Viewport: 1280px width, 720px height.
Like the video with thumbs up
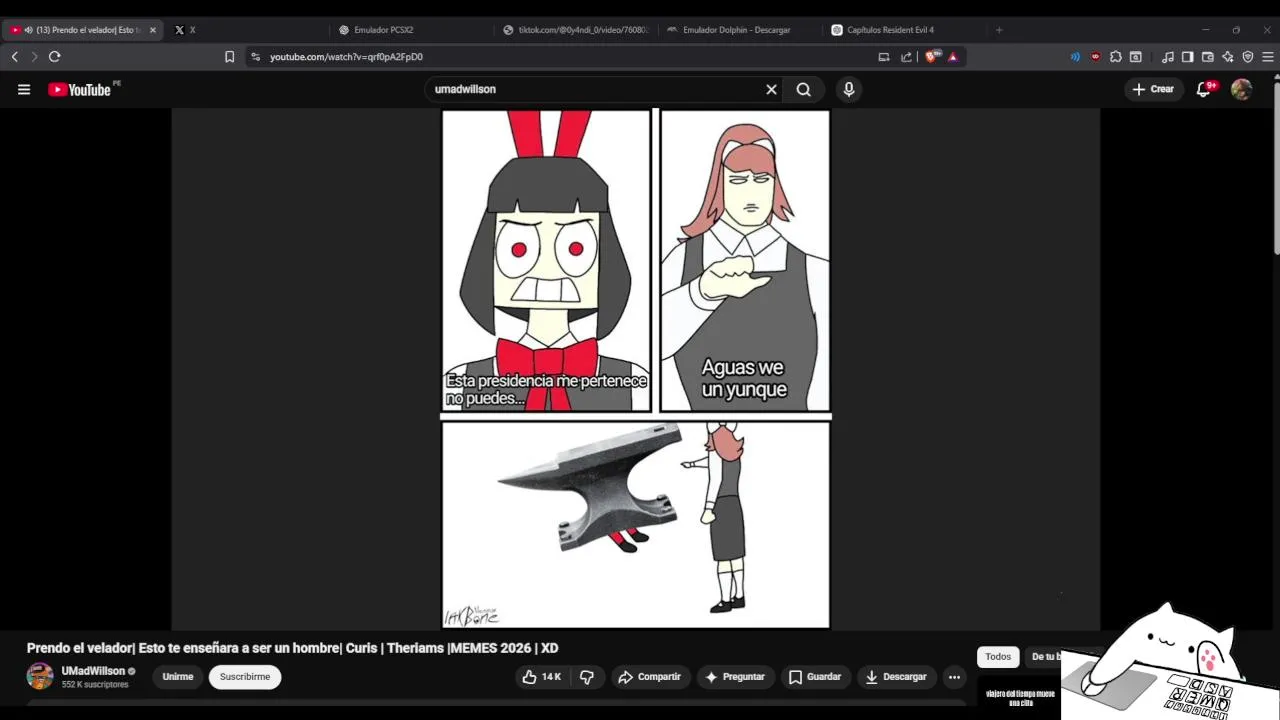540,677
